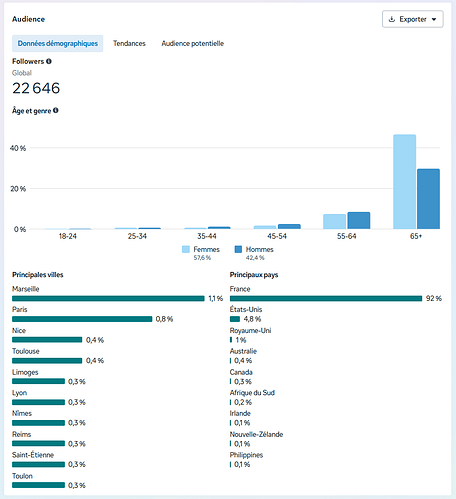Click the Marseille city bar
This screenshot has height=499, width=456.
pyautogui.click(x=108, y=298)
